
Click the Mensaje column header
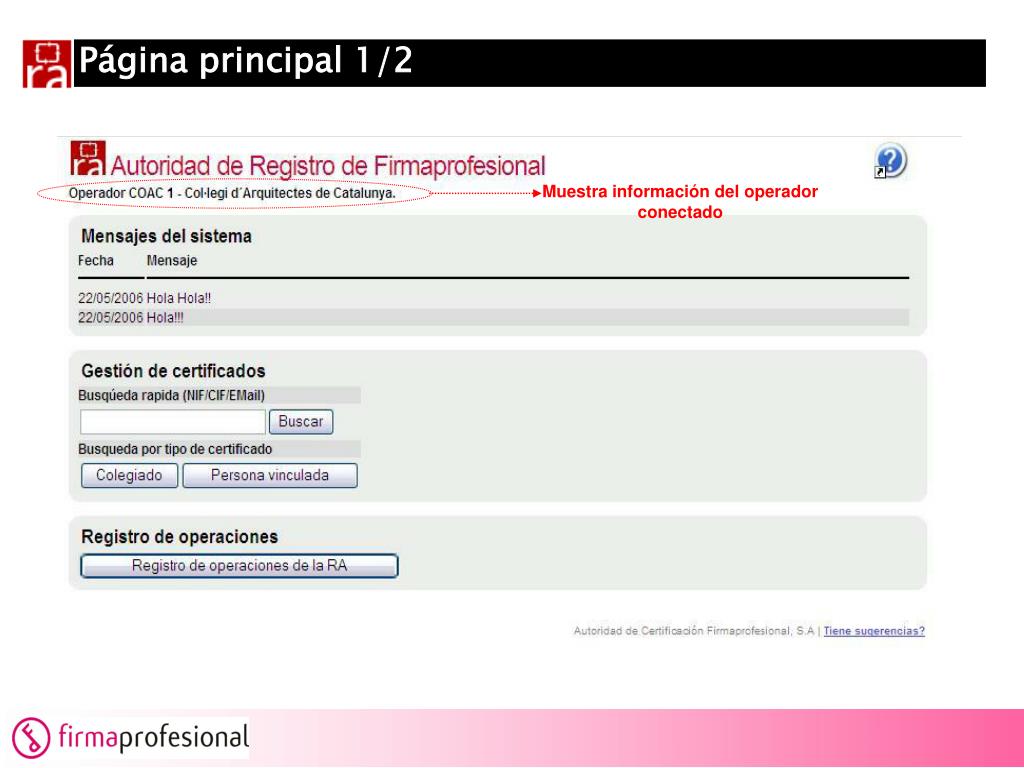click(172, 261)
